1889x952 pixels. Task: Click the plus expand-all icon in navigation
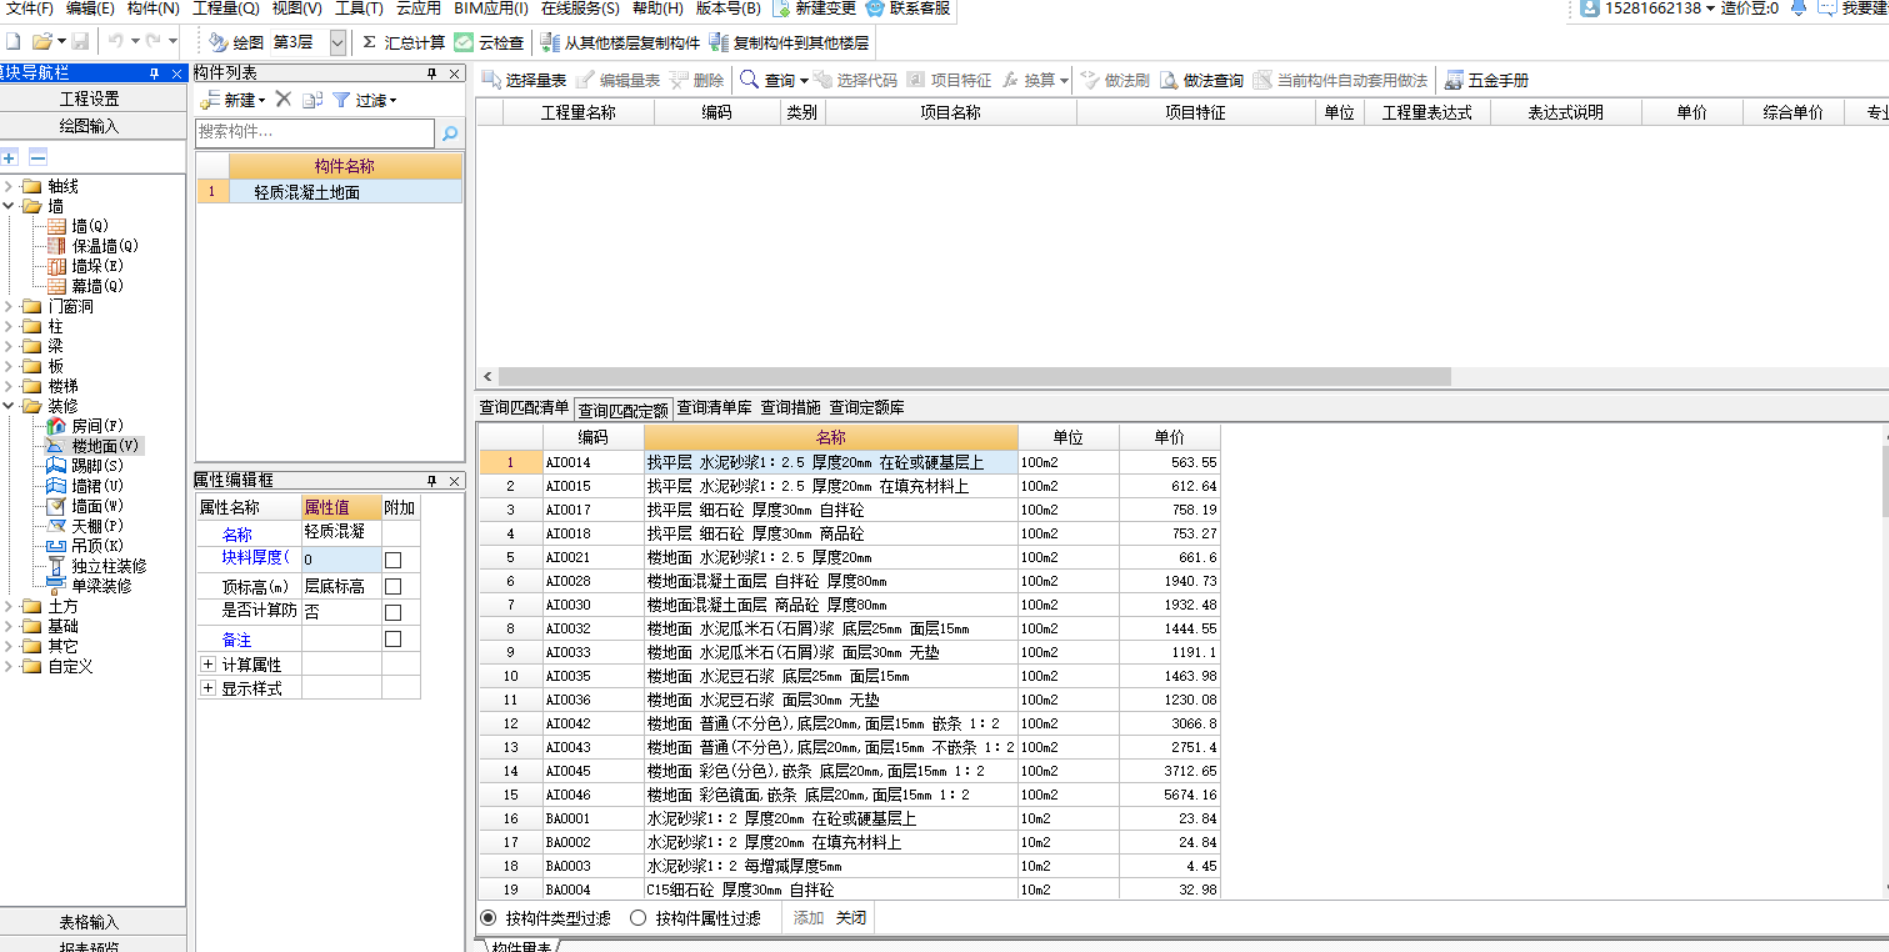[x=10, y=157]
